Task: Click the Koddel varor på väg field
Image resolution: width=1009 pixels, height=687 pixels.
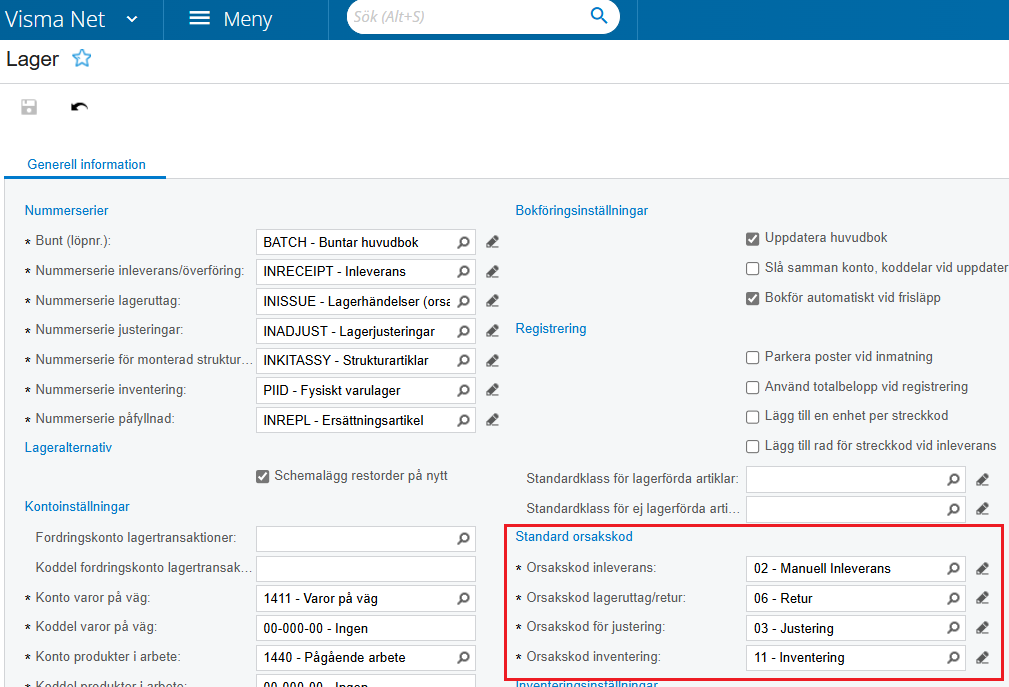Action: 366,628
